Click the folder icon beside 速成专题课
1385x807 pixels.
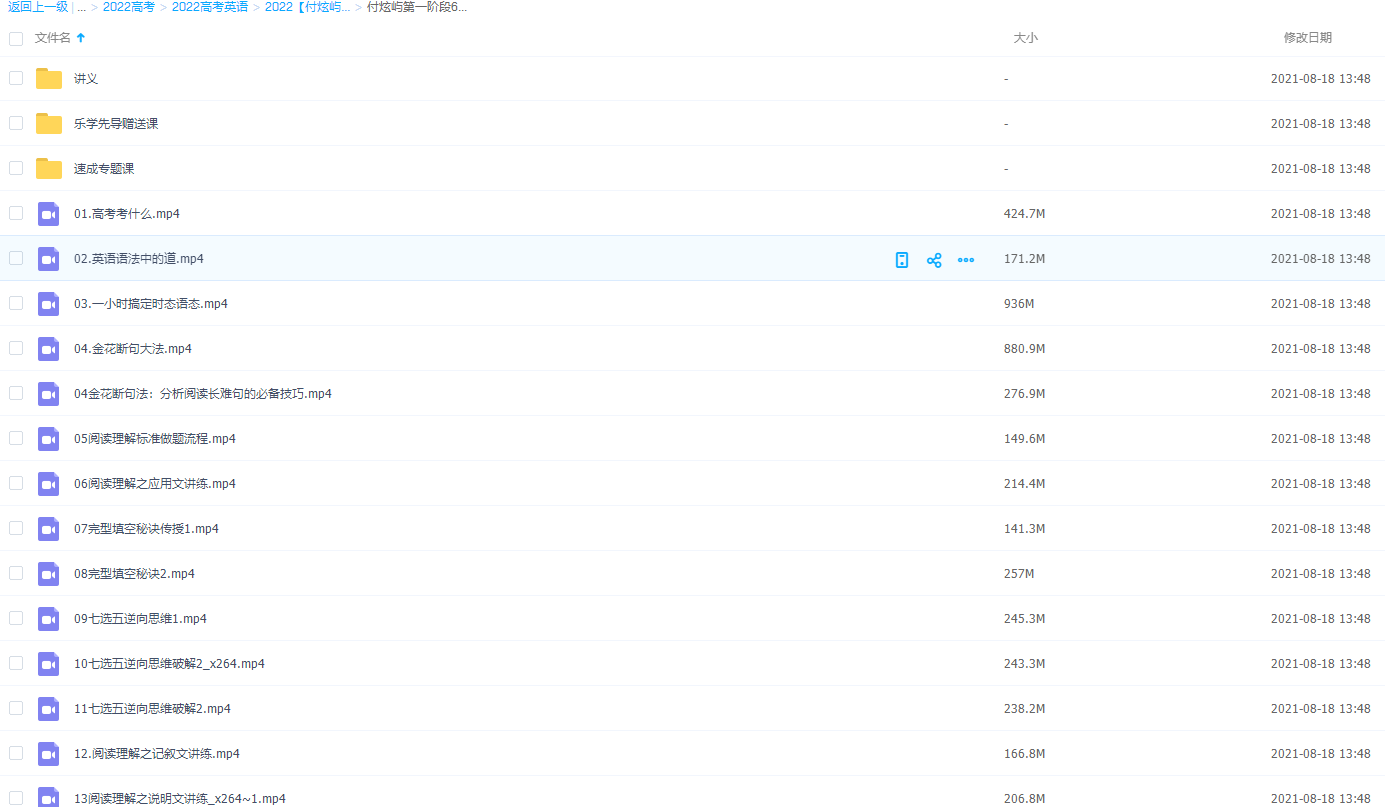49,169
